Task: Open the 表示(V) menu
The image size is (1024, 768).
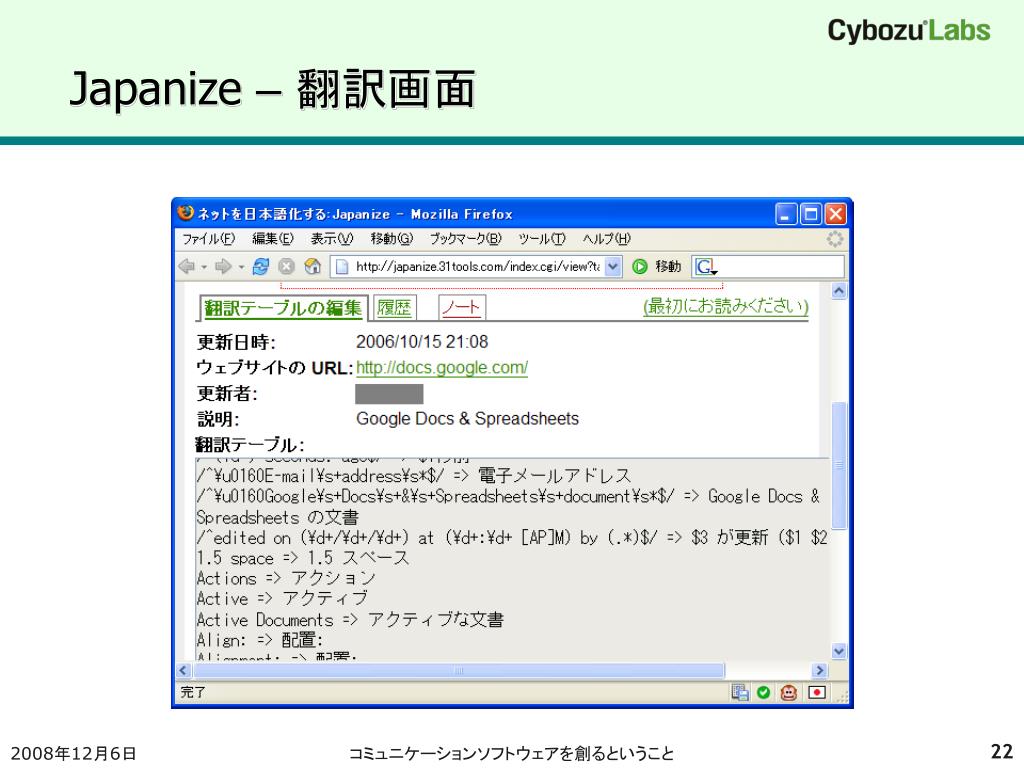Action: tap(331, 239)
